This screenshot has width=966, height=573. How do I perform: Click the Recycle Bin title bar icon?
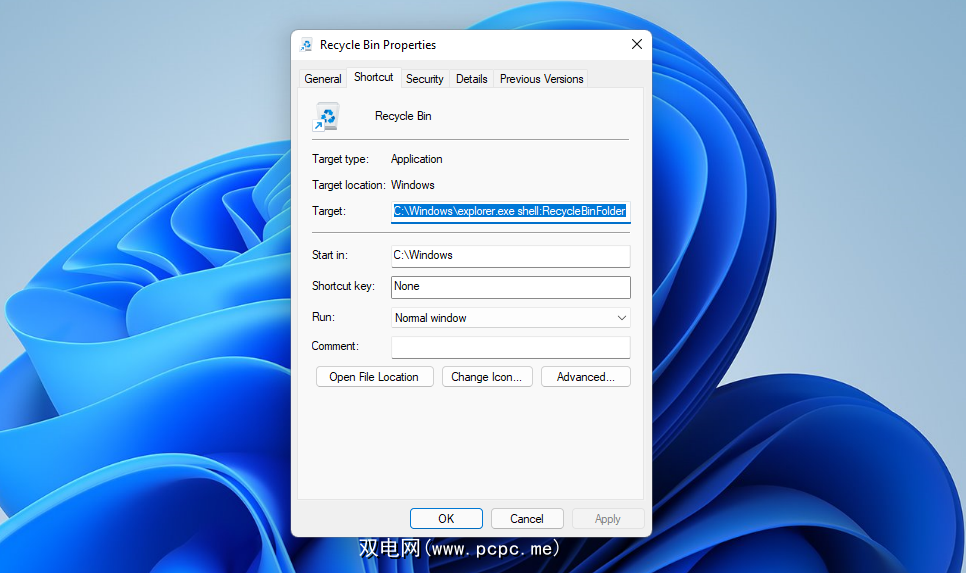[306, 45]
